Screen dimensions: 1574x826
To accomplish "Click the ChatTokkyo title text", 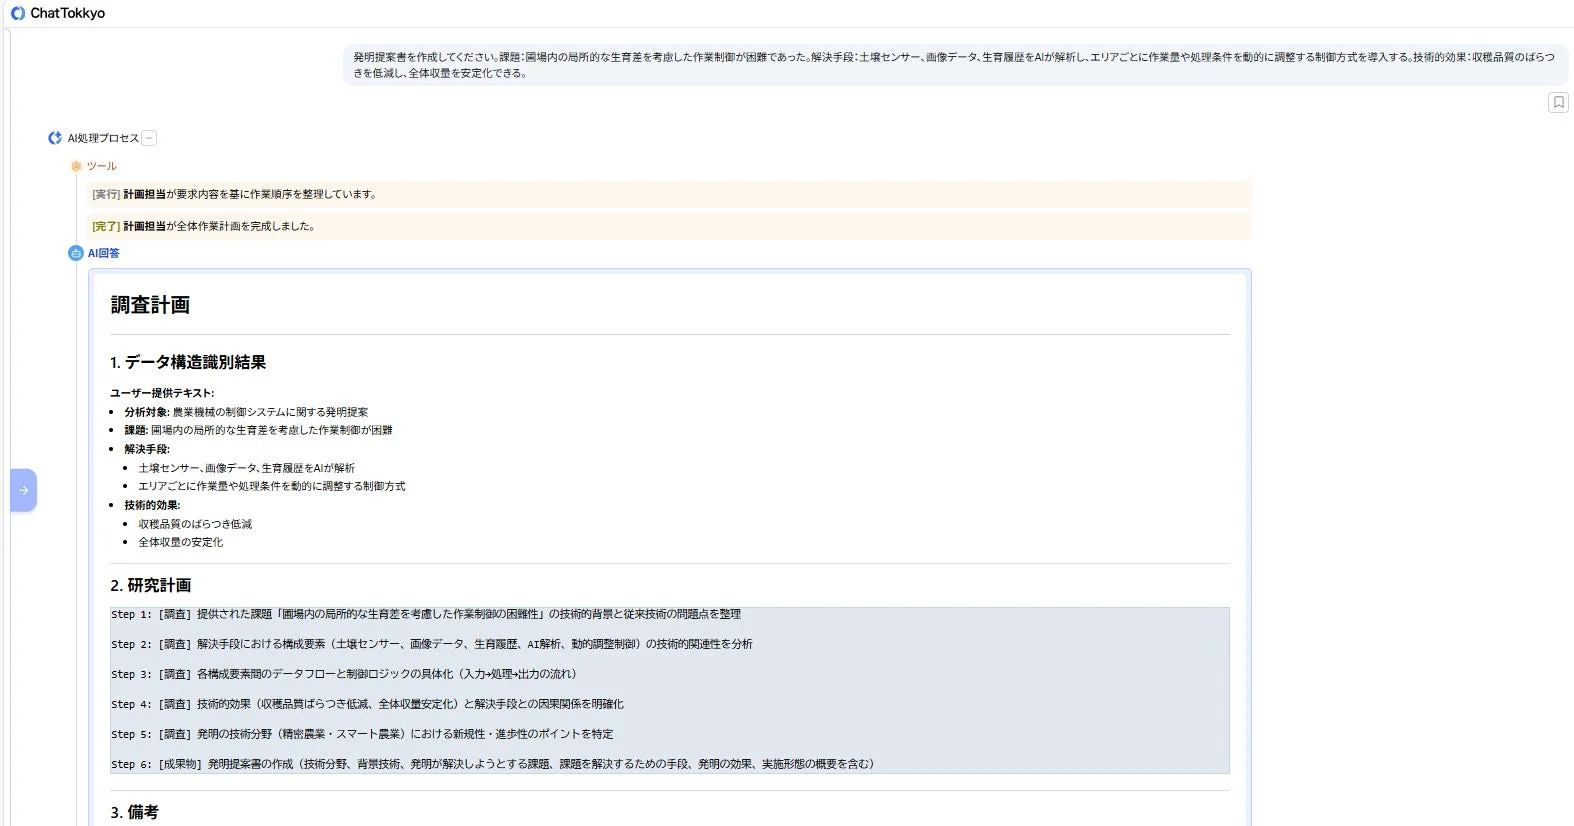I will [x=67, y=13].
